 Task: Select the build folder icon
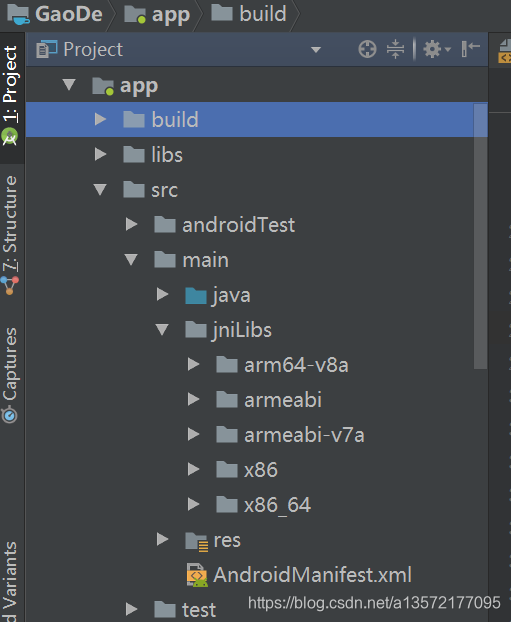pos(134,119)
